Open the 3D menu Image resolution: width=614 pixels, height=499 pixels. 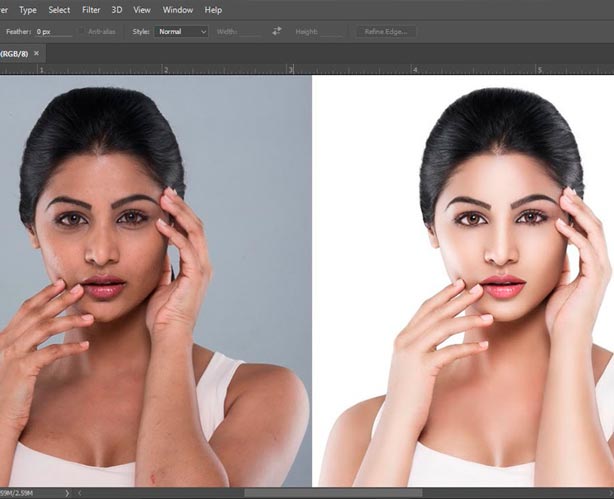[115, 10]
